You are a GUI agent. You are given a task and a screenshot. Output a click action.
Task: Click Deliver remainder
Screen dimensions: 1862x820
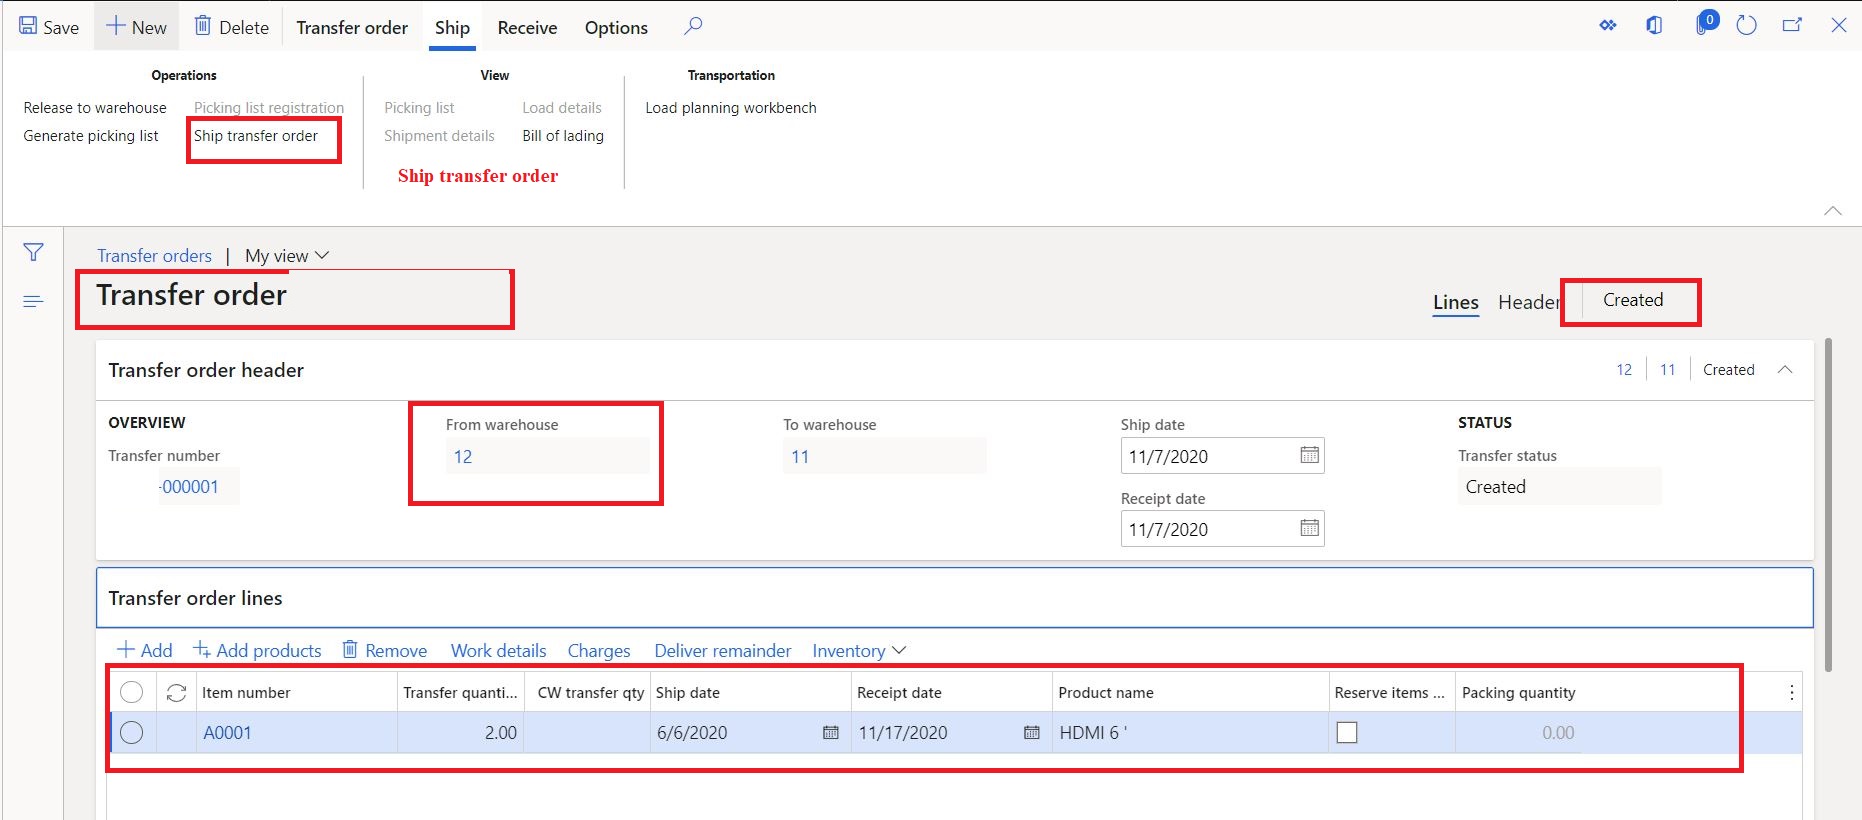point(723,651)
